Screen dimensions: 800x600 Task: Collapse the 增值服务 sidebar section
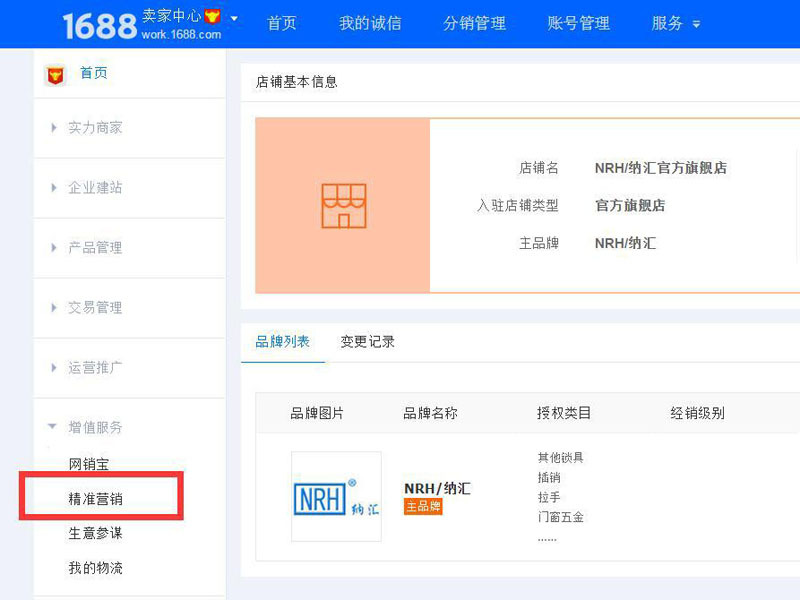click(95, 428)
